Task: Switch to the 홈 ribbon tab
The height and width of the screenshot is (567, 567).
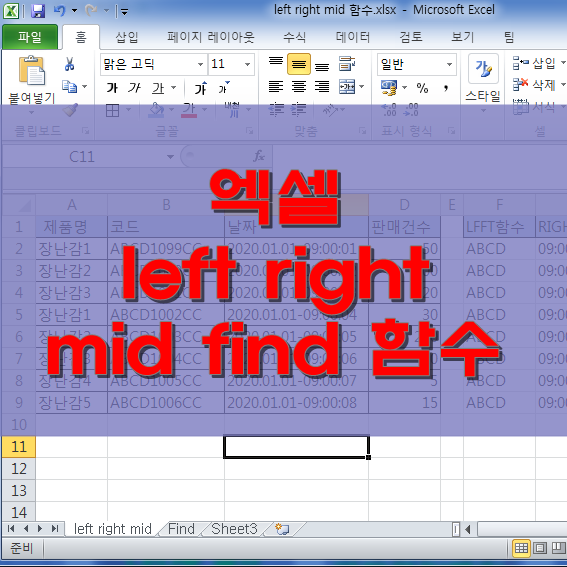Action: pyautogui.click(x=81, y=37)
